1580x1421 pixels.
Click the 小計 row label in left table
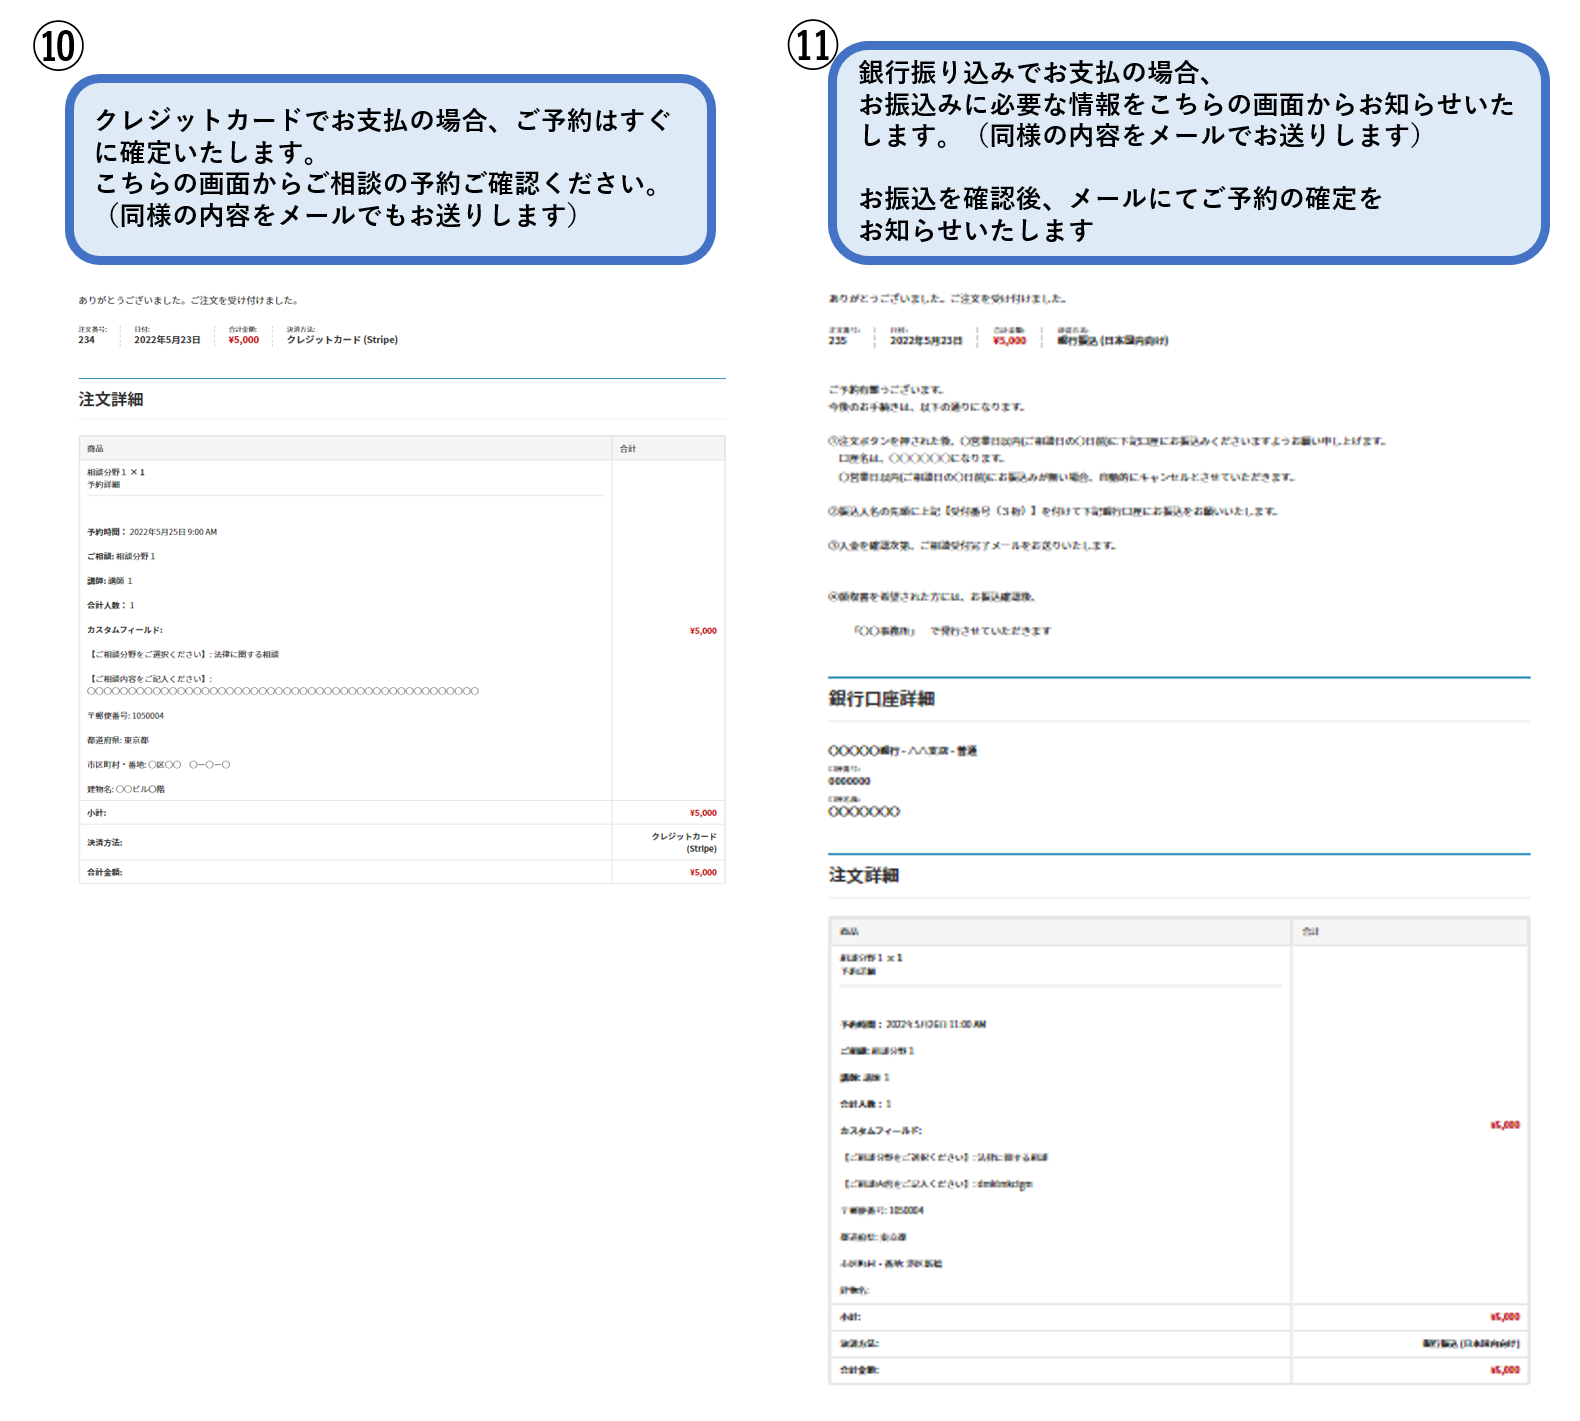point(97,813)
